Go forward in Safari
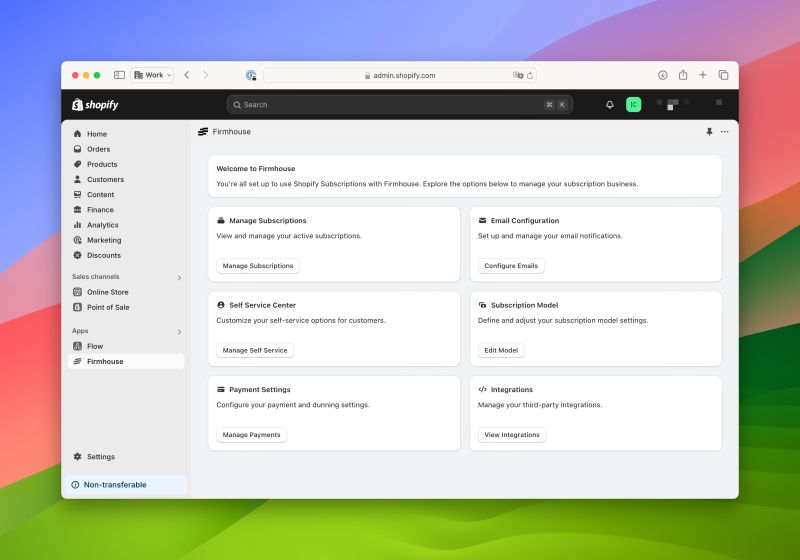Screen dimensions: 800x560 206,75
